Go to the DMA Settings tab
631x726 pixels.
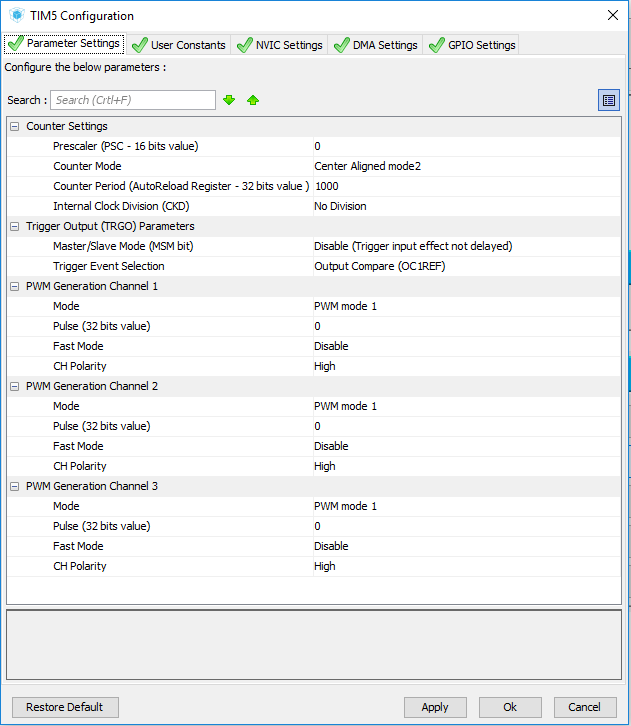click(x=375, y=45)
